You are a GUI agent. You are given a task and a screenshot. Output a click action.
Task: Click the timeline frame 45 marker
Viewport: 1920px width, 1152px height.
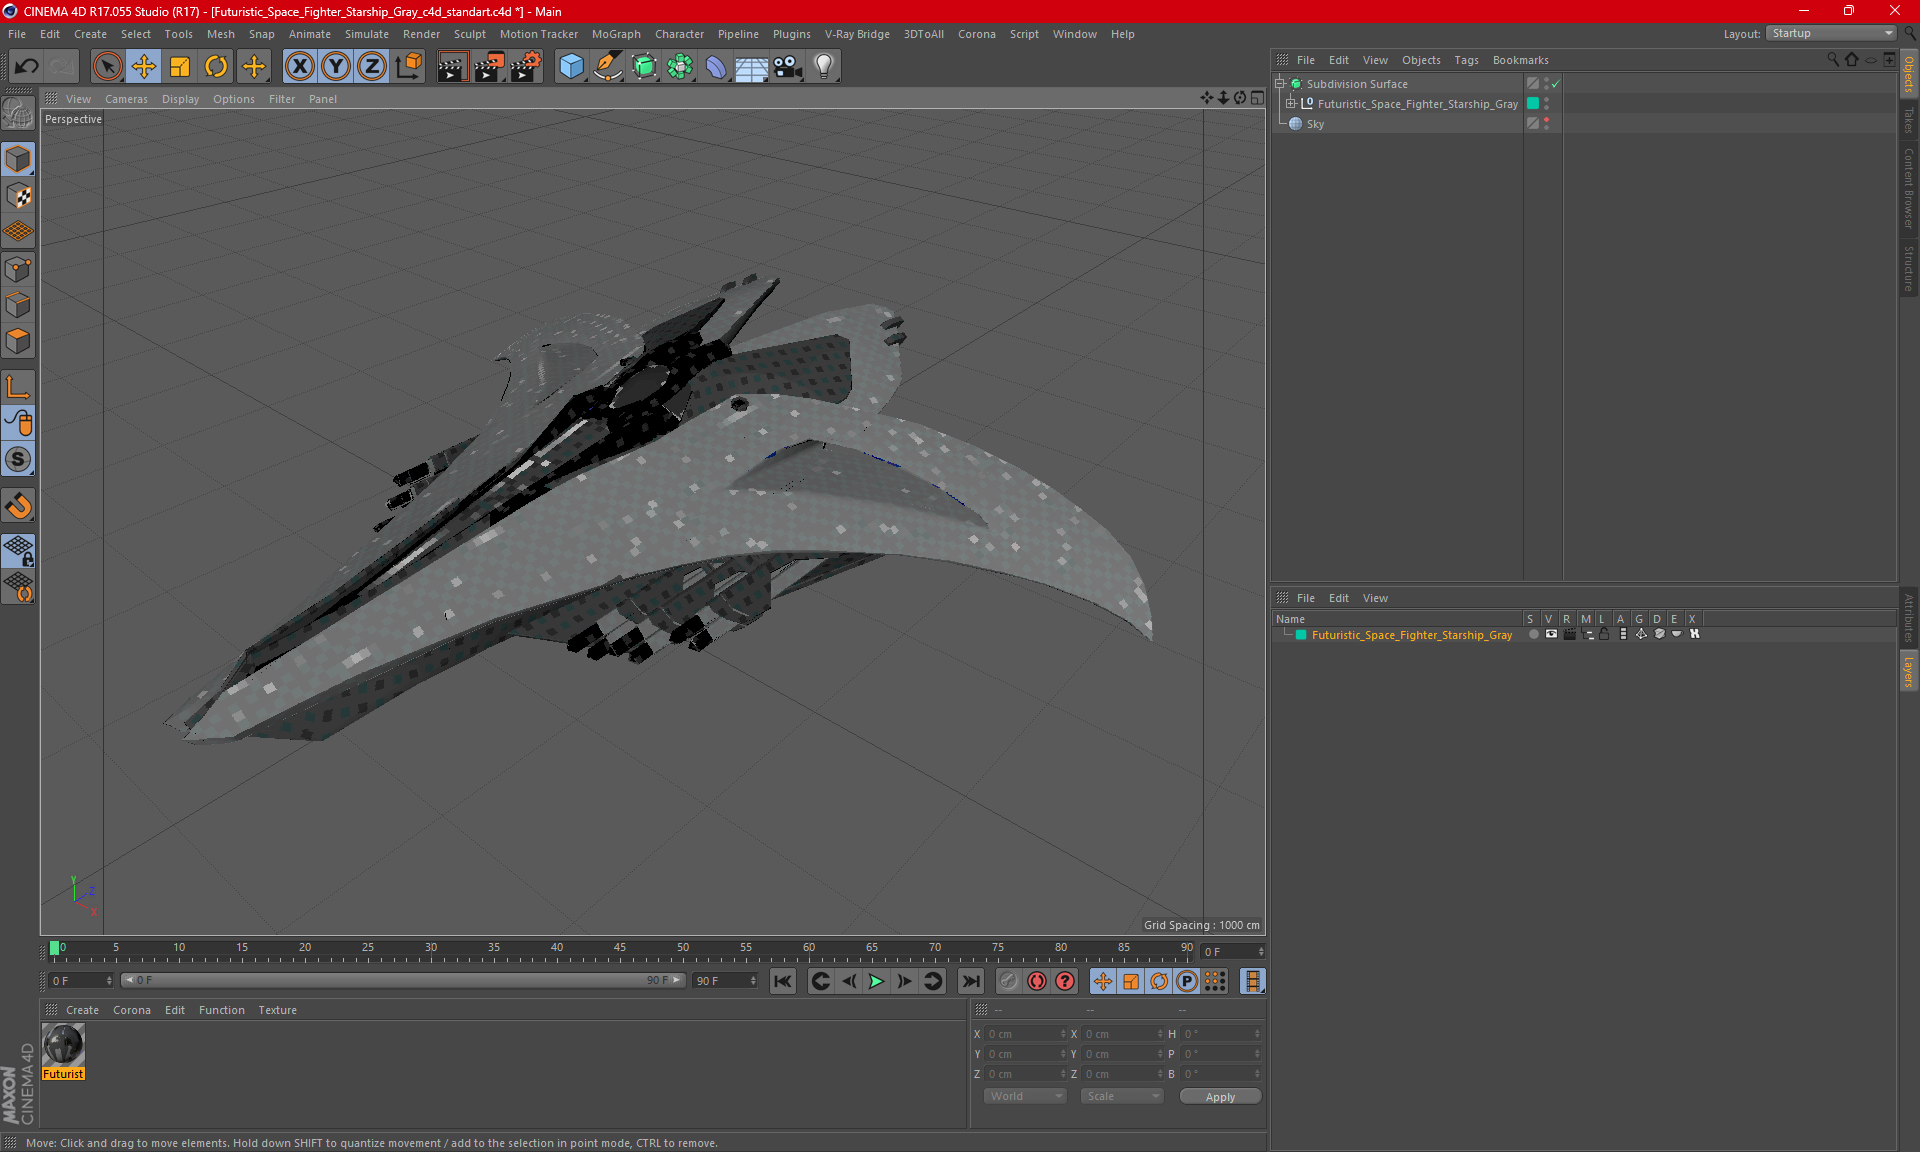[620, 948]
